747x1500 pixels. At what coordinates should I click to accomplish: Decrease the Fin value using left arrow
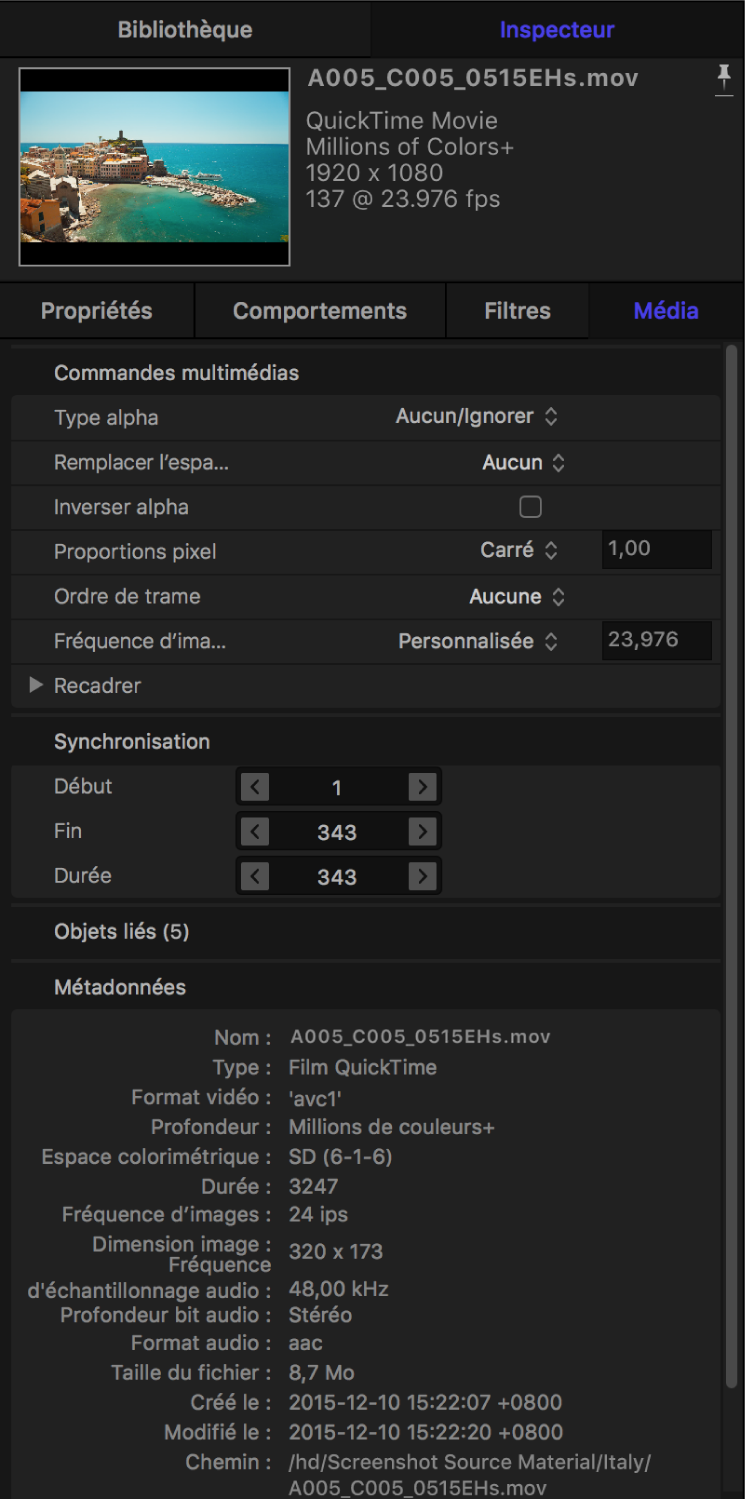[x=255, y=832]
